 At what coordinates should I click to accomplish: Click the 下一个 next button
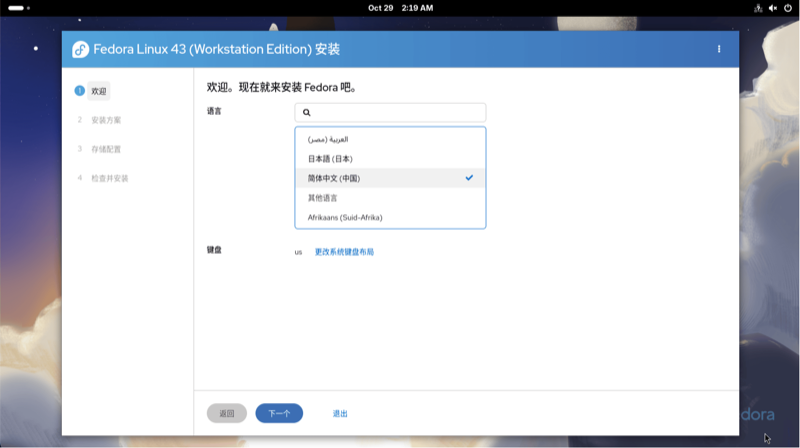tap(279, 413)
